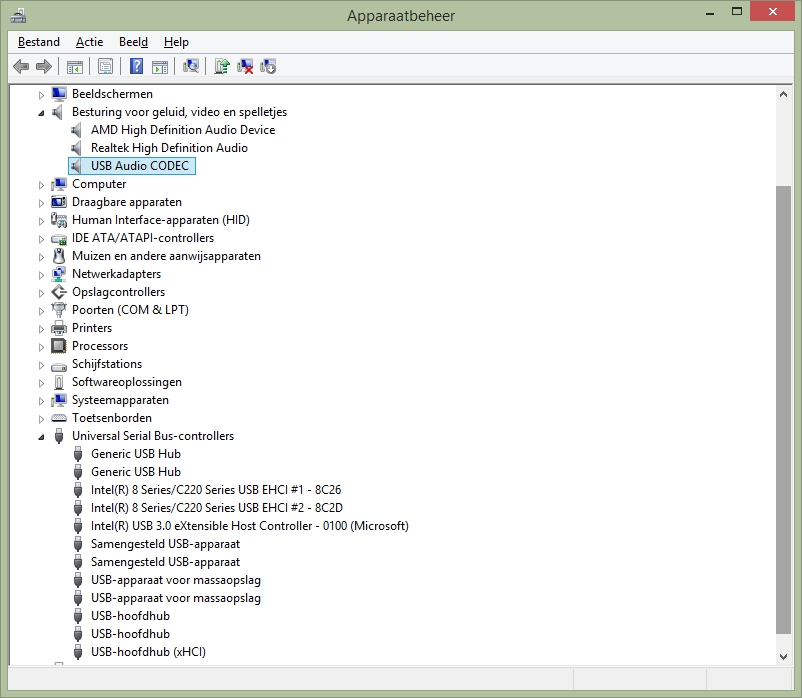Click the Human Interface-apparaten icon

click(59, 220)
